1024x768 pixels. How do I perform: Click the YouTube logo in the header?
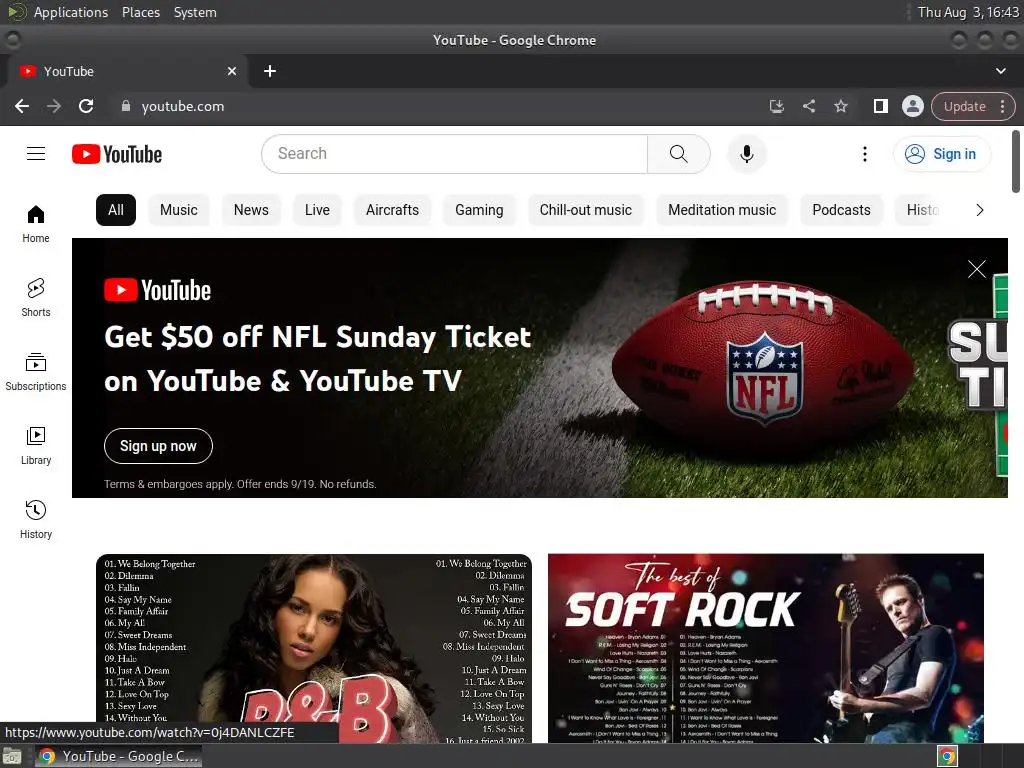[117, 154]
